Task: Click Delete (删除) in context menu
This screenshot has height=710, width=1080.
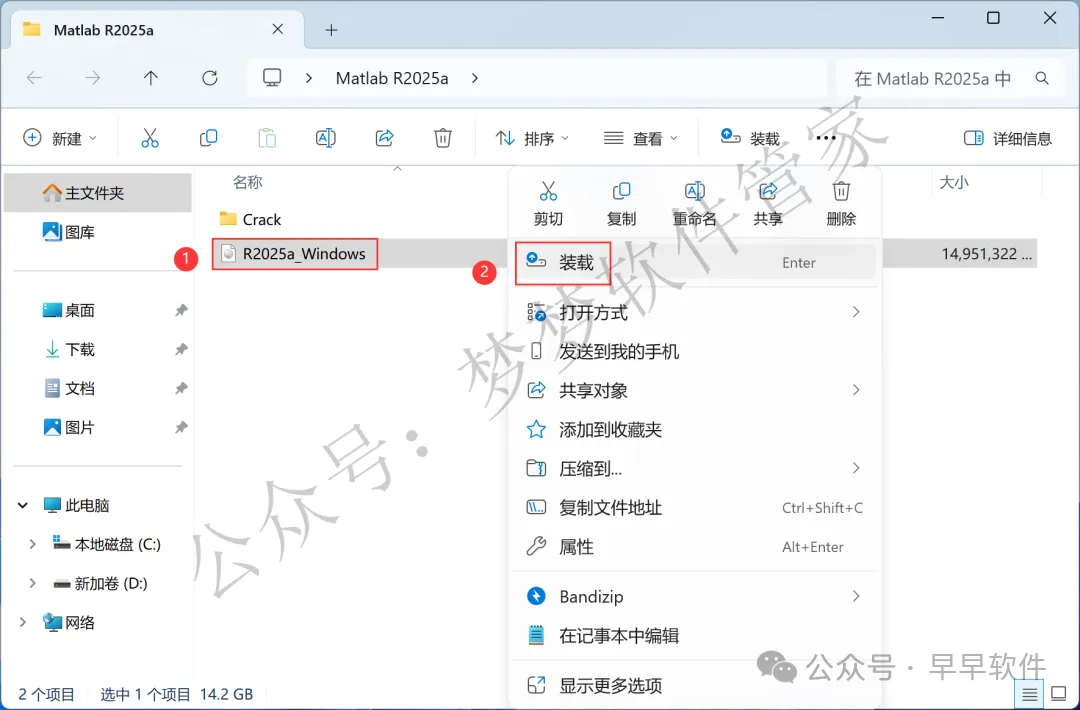Action: click(841, 204)
